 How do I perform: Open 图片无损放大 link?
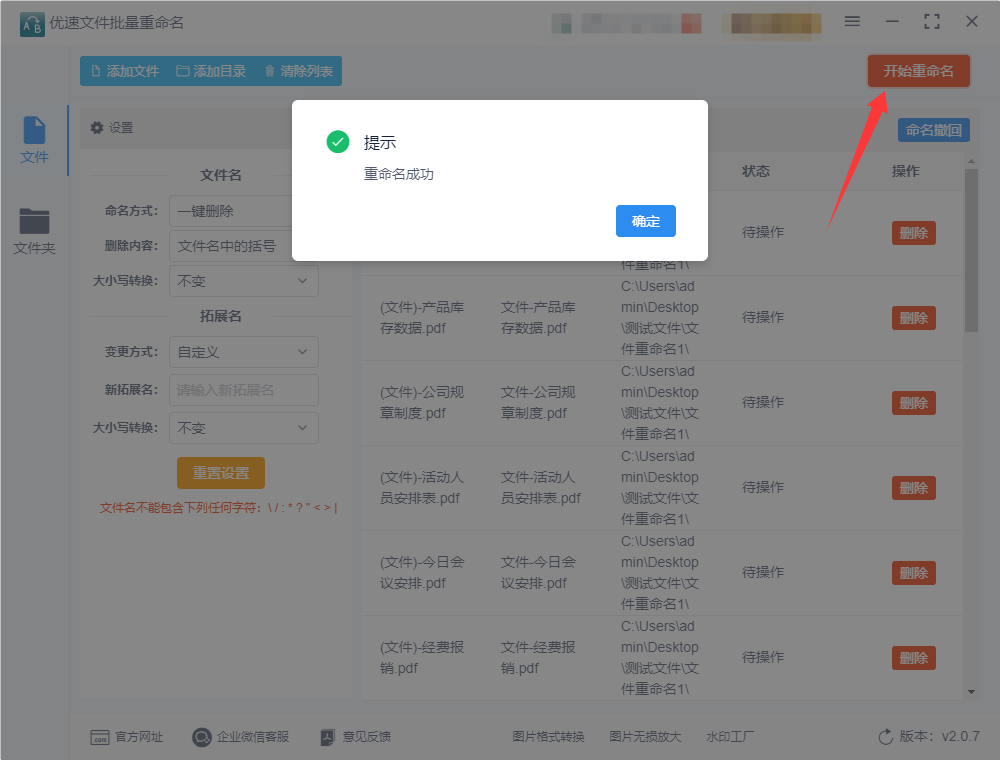pos(645,737)
